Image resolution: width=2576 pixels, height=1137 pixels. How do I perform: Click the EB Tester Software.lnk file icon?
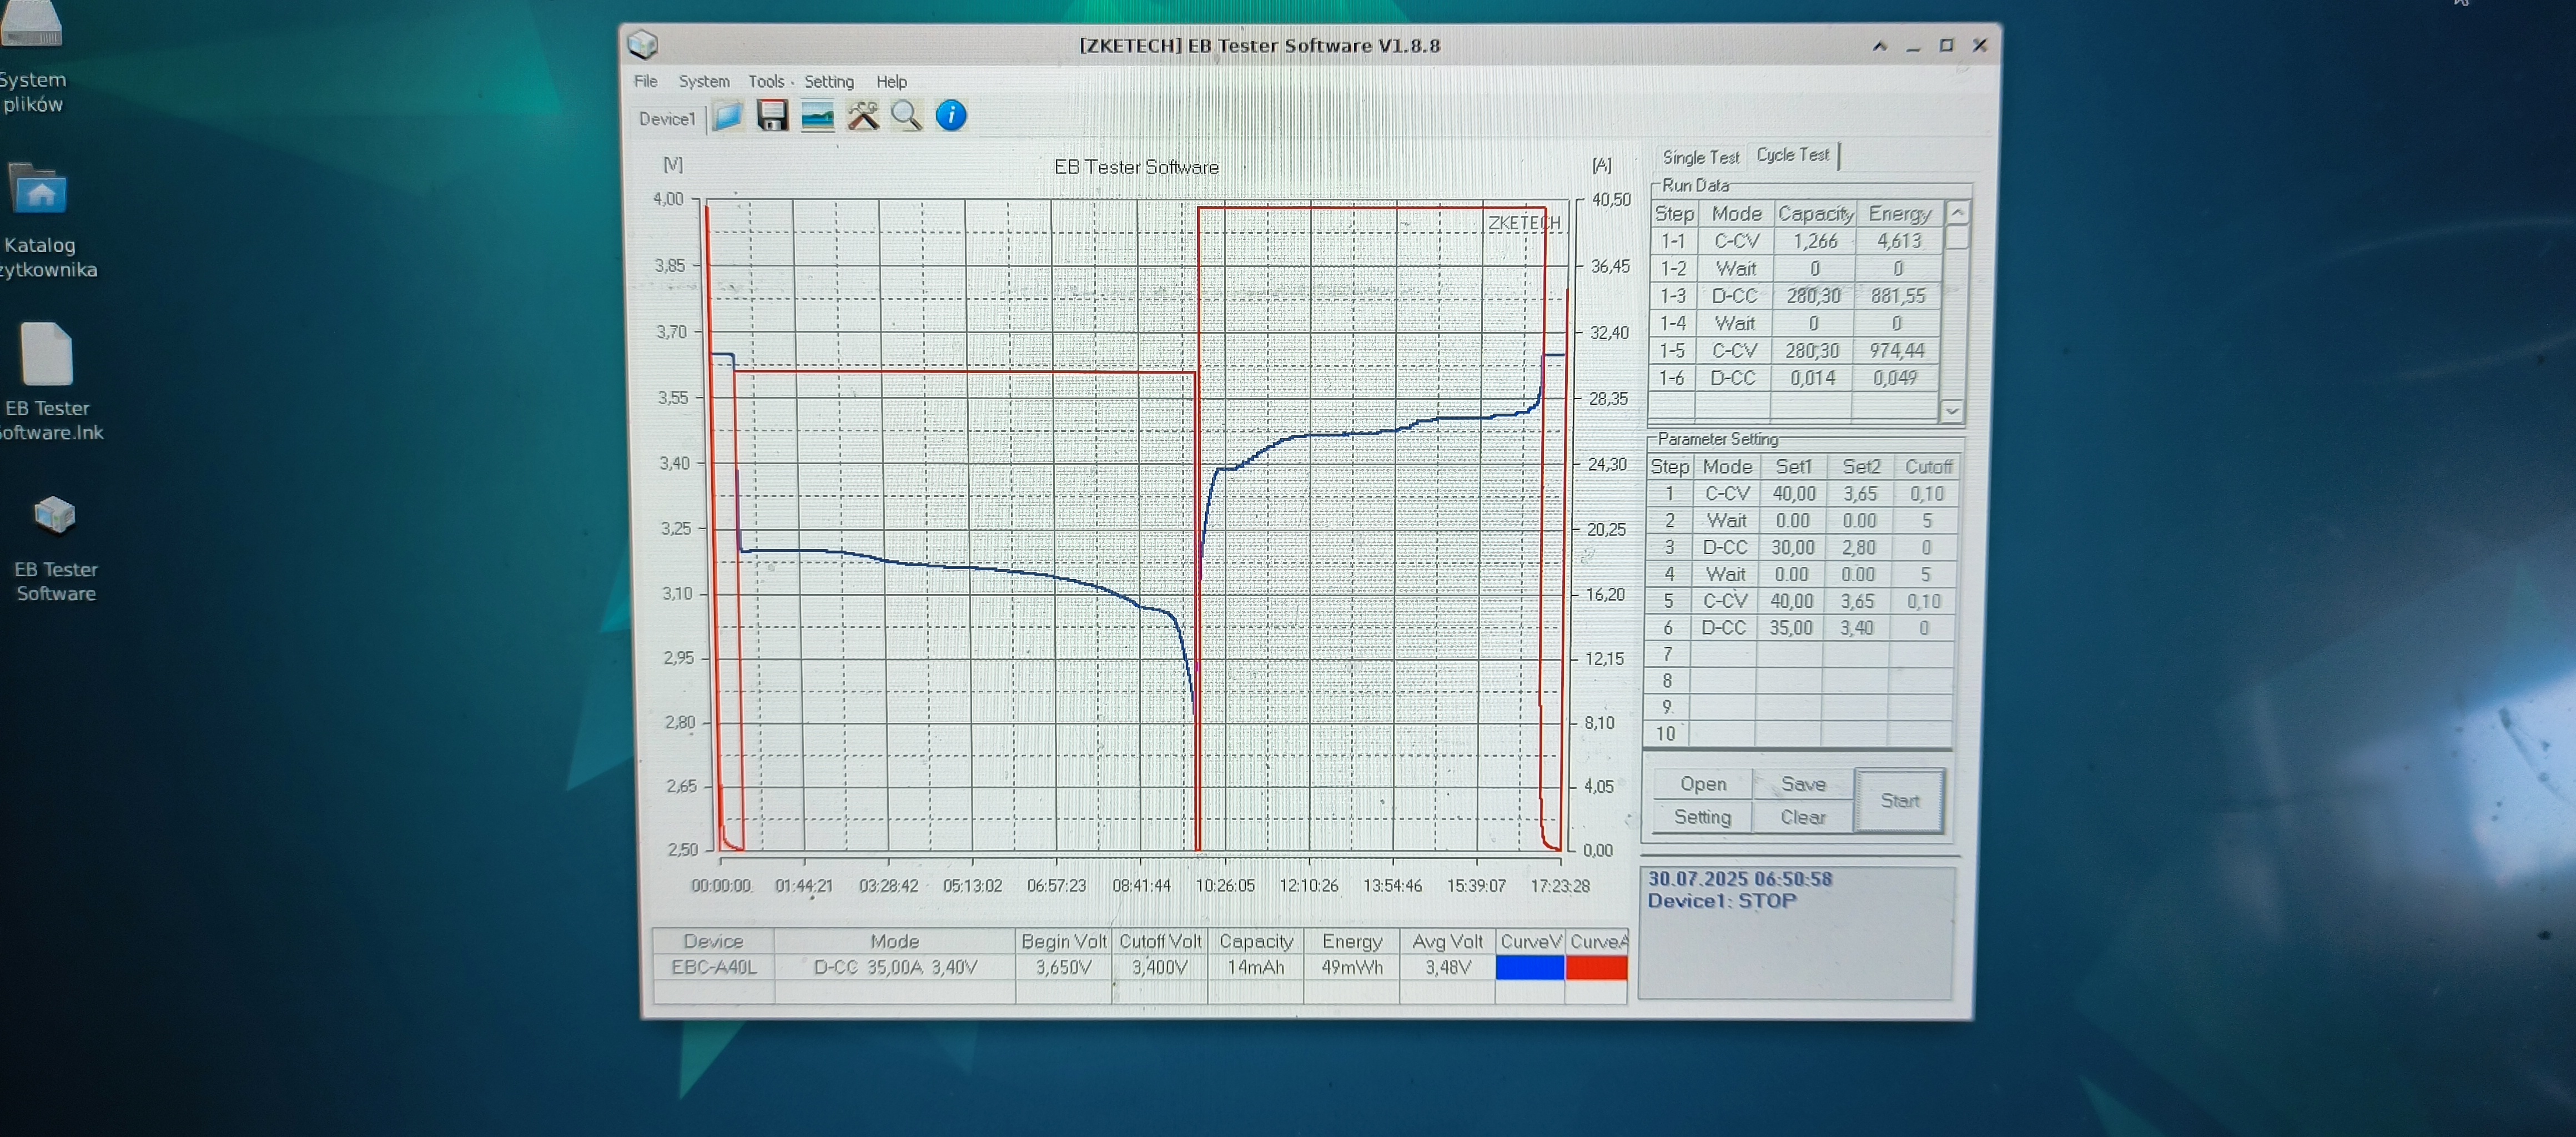pos(47,355)
